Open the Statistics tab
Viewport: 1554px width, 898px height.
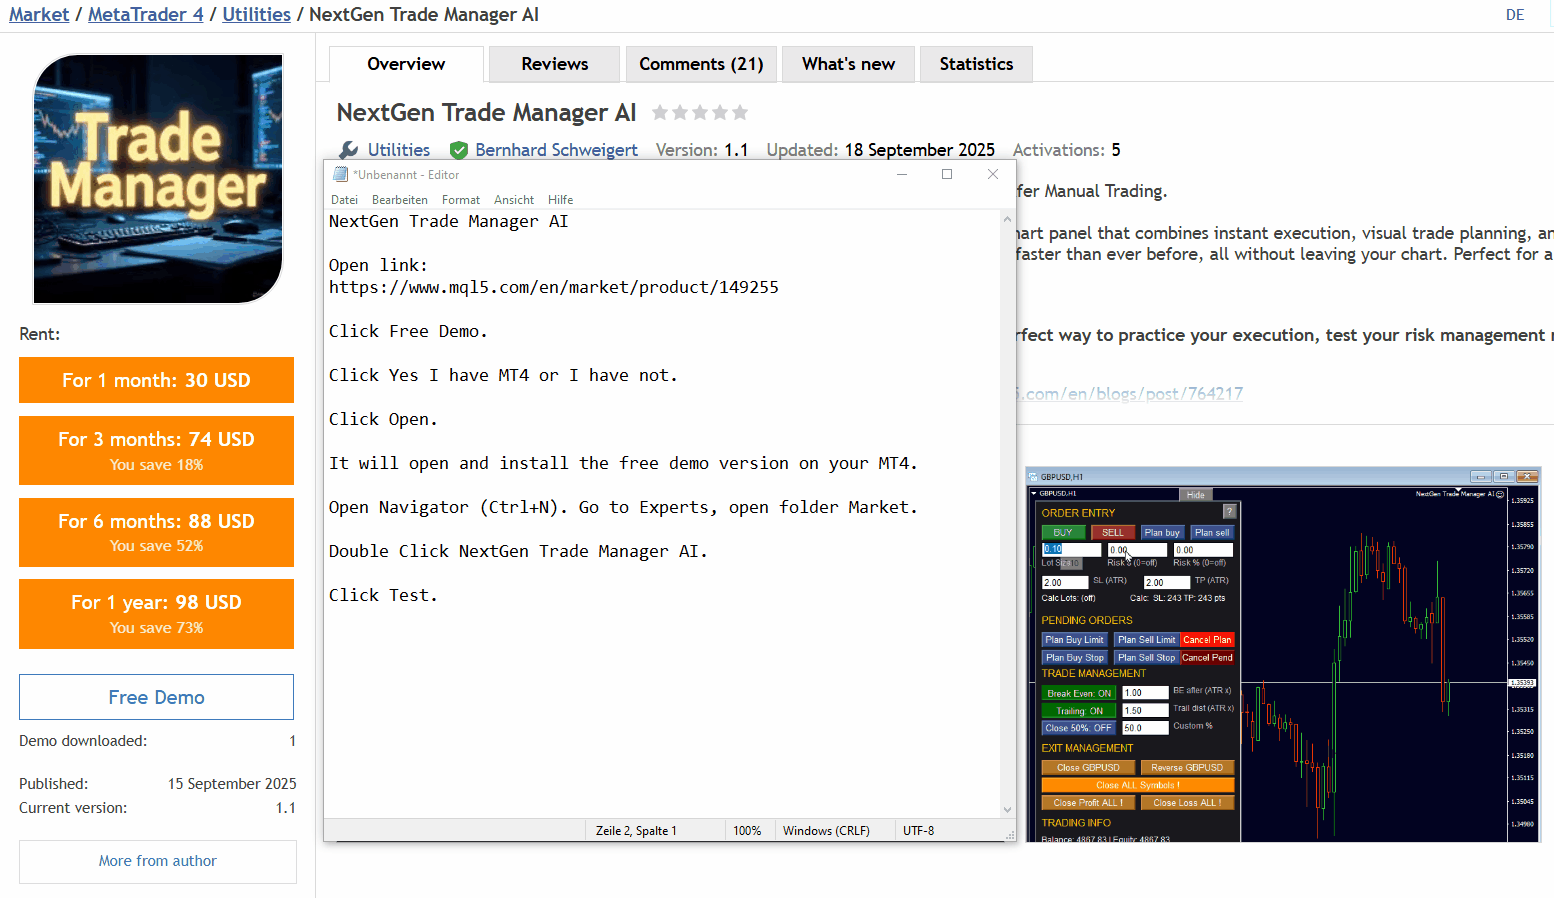point(976,64)
